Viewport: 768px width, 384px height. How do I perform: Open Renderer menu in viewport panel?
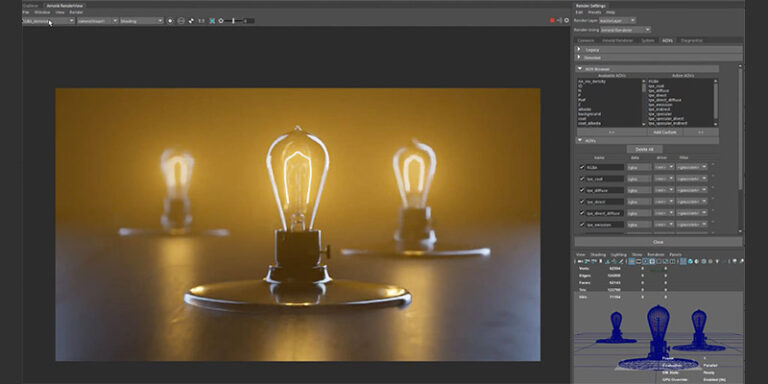click(655, 255)
